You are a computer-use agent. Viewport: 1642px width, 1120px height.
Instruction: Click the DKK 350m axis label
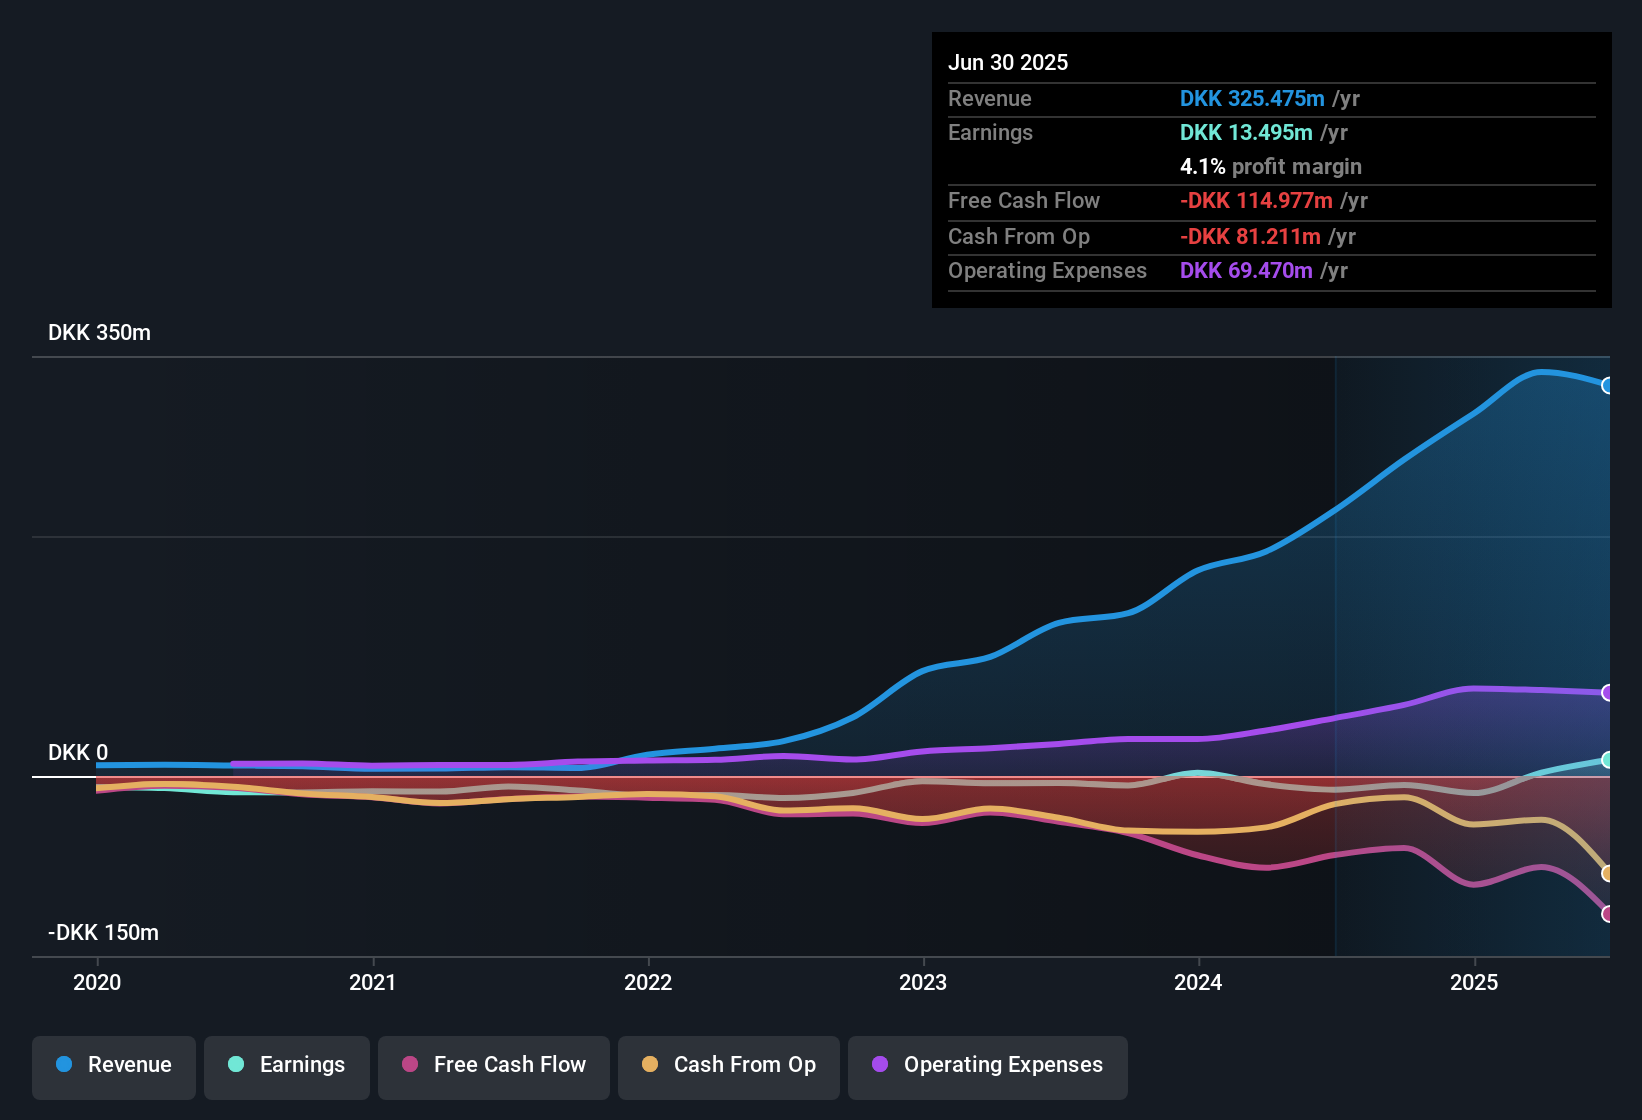tap(98, 332)
